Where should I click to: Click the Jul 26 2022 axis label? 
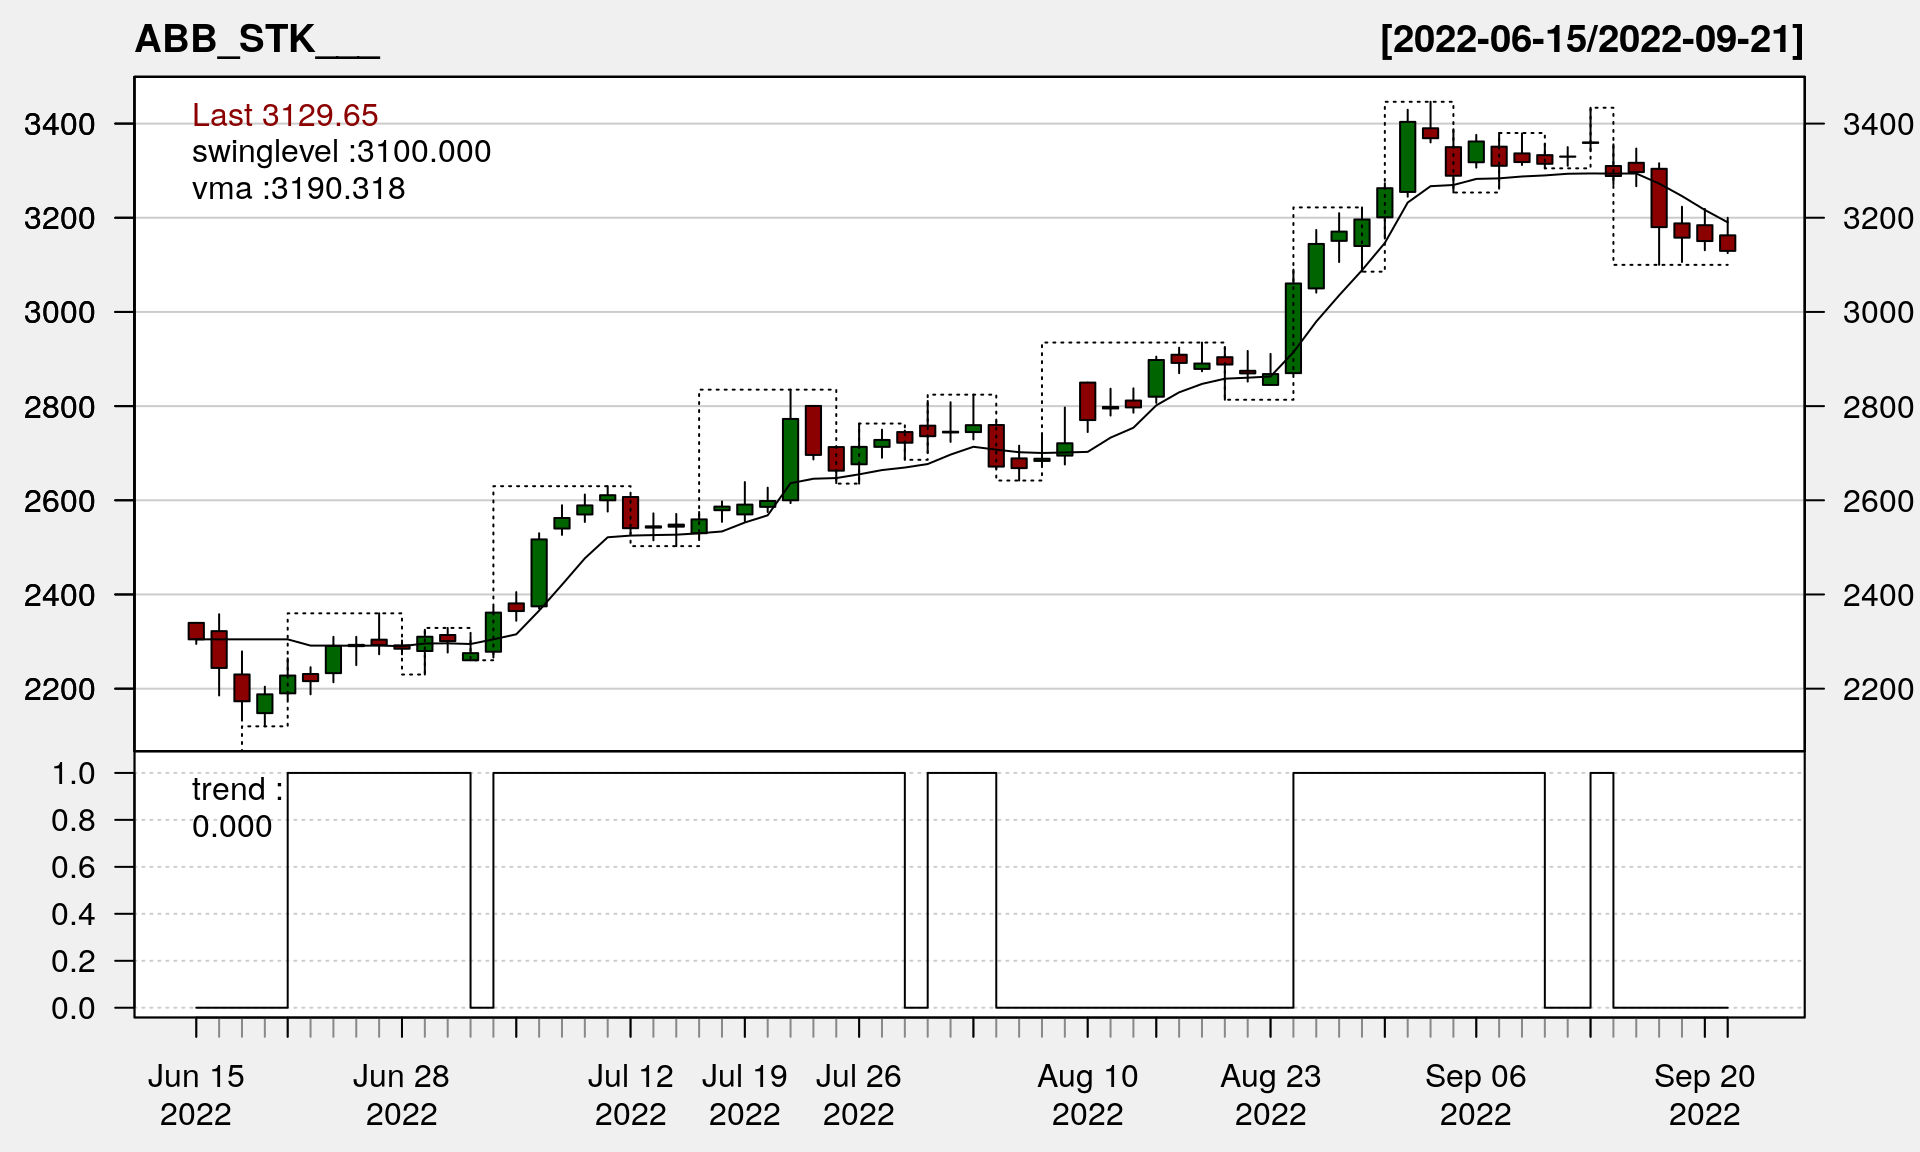pyautogui.click(x=858, y=1095)
